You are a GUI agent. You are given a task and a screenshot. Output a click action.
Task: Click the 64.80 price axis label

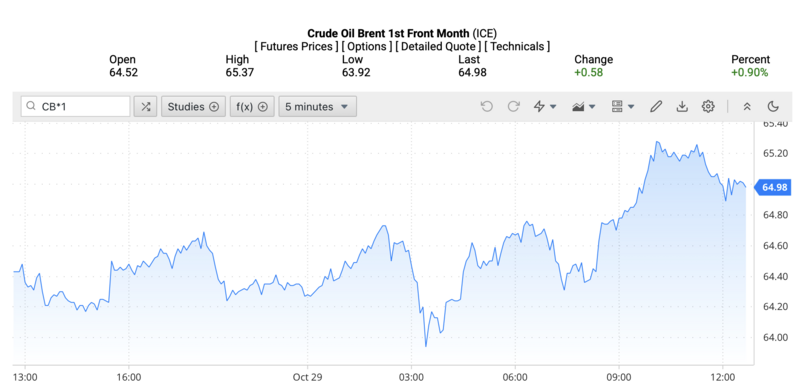(x=775, y=215)
